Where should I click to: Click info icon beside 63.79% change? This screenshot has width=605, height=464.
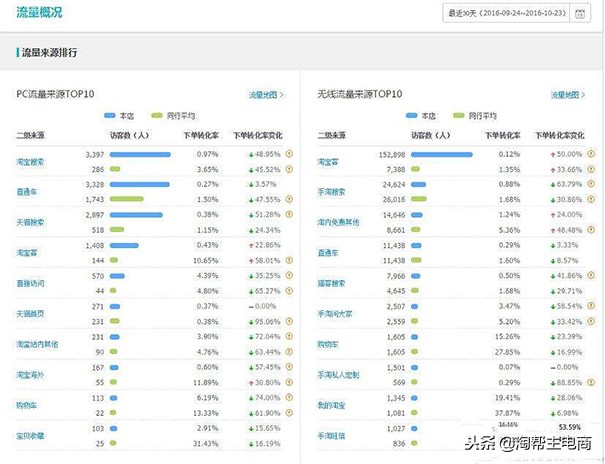click(x=591, y=184)
